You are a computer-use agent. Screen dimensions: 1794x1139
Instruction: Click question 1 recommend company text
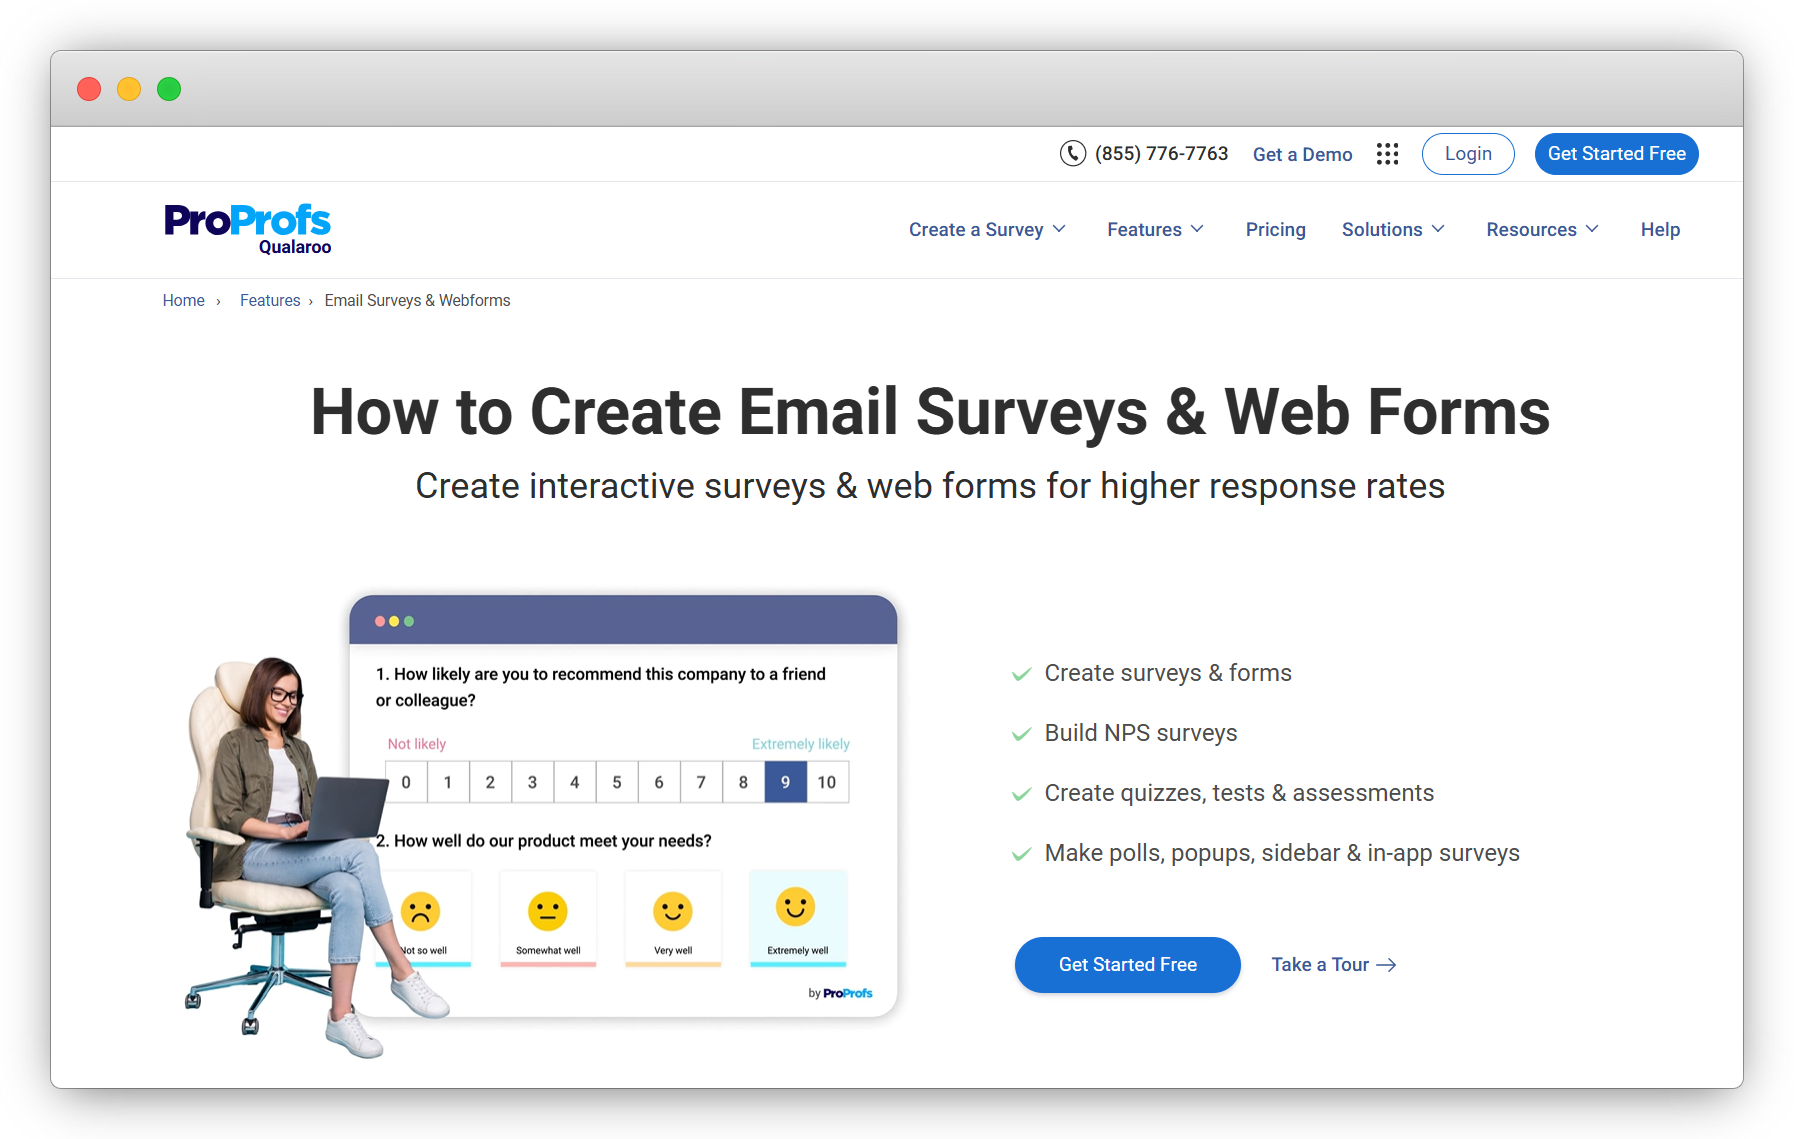tap(601, 687)
